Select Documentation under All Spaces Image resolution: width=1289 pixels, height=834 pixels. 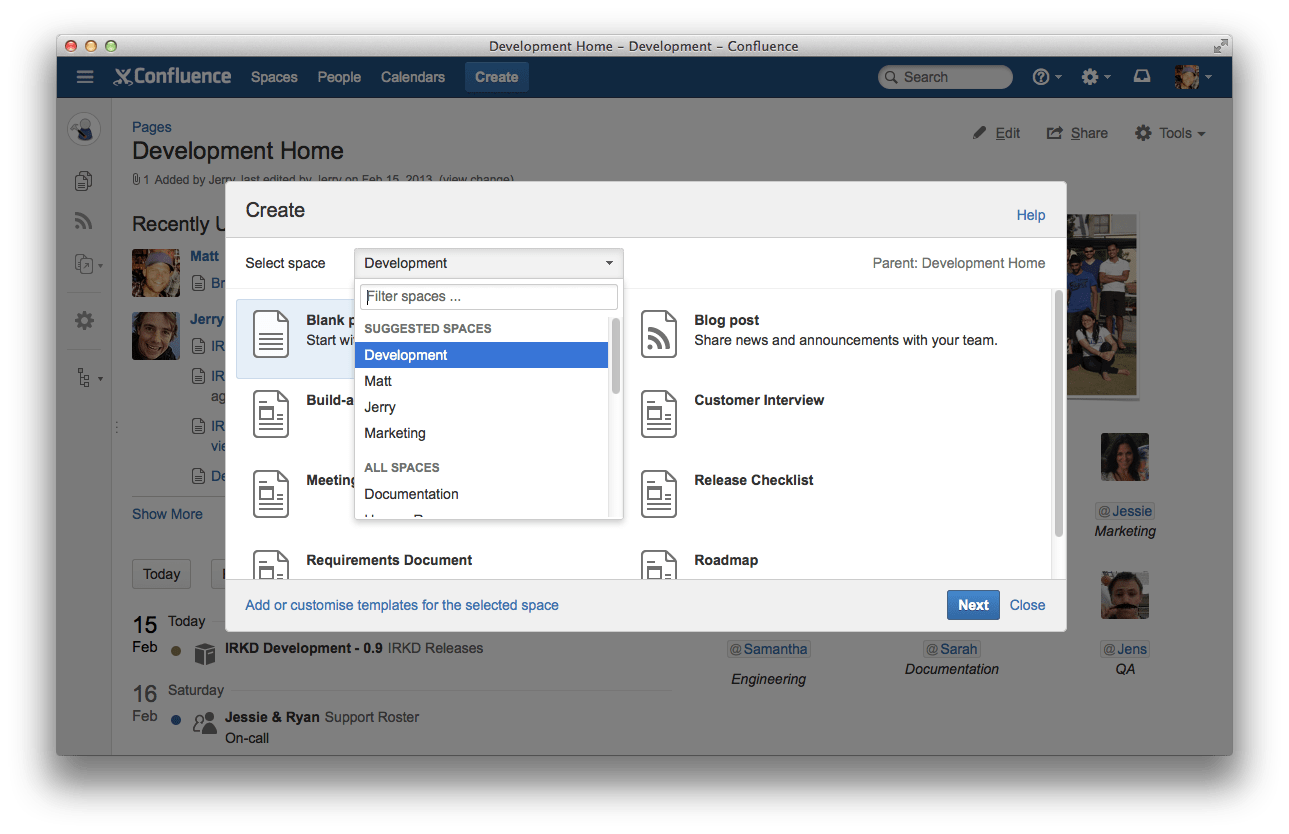point(411,494)
